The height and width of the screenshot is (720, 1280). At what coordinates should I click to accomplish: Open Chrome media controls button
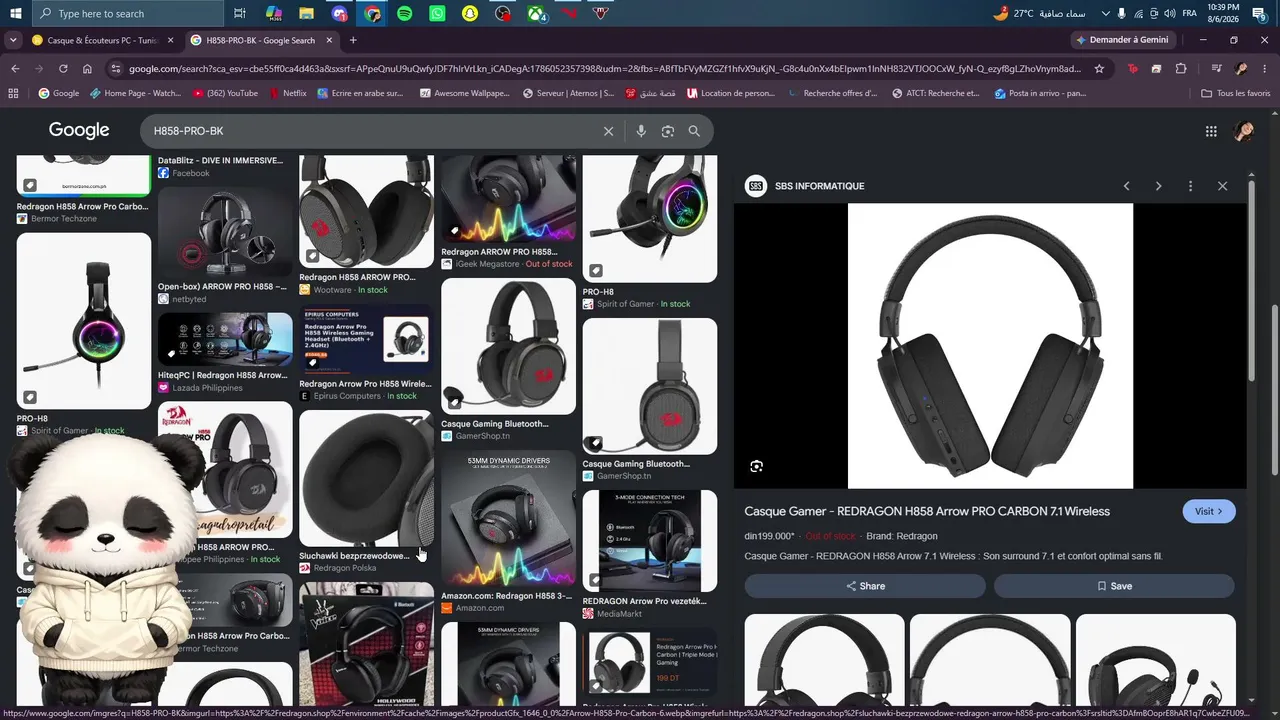tap(1216, 69)
